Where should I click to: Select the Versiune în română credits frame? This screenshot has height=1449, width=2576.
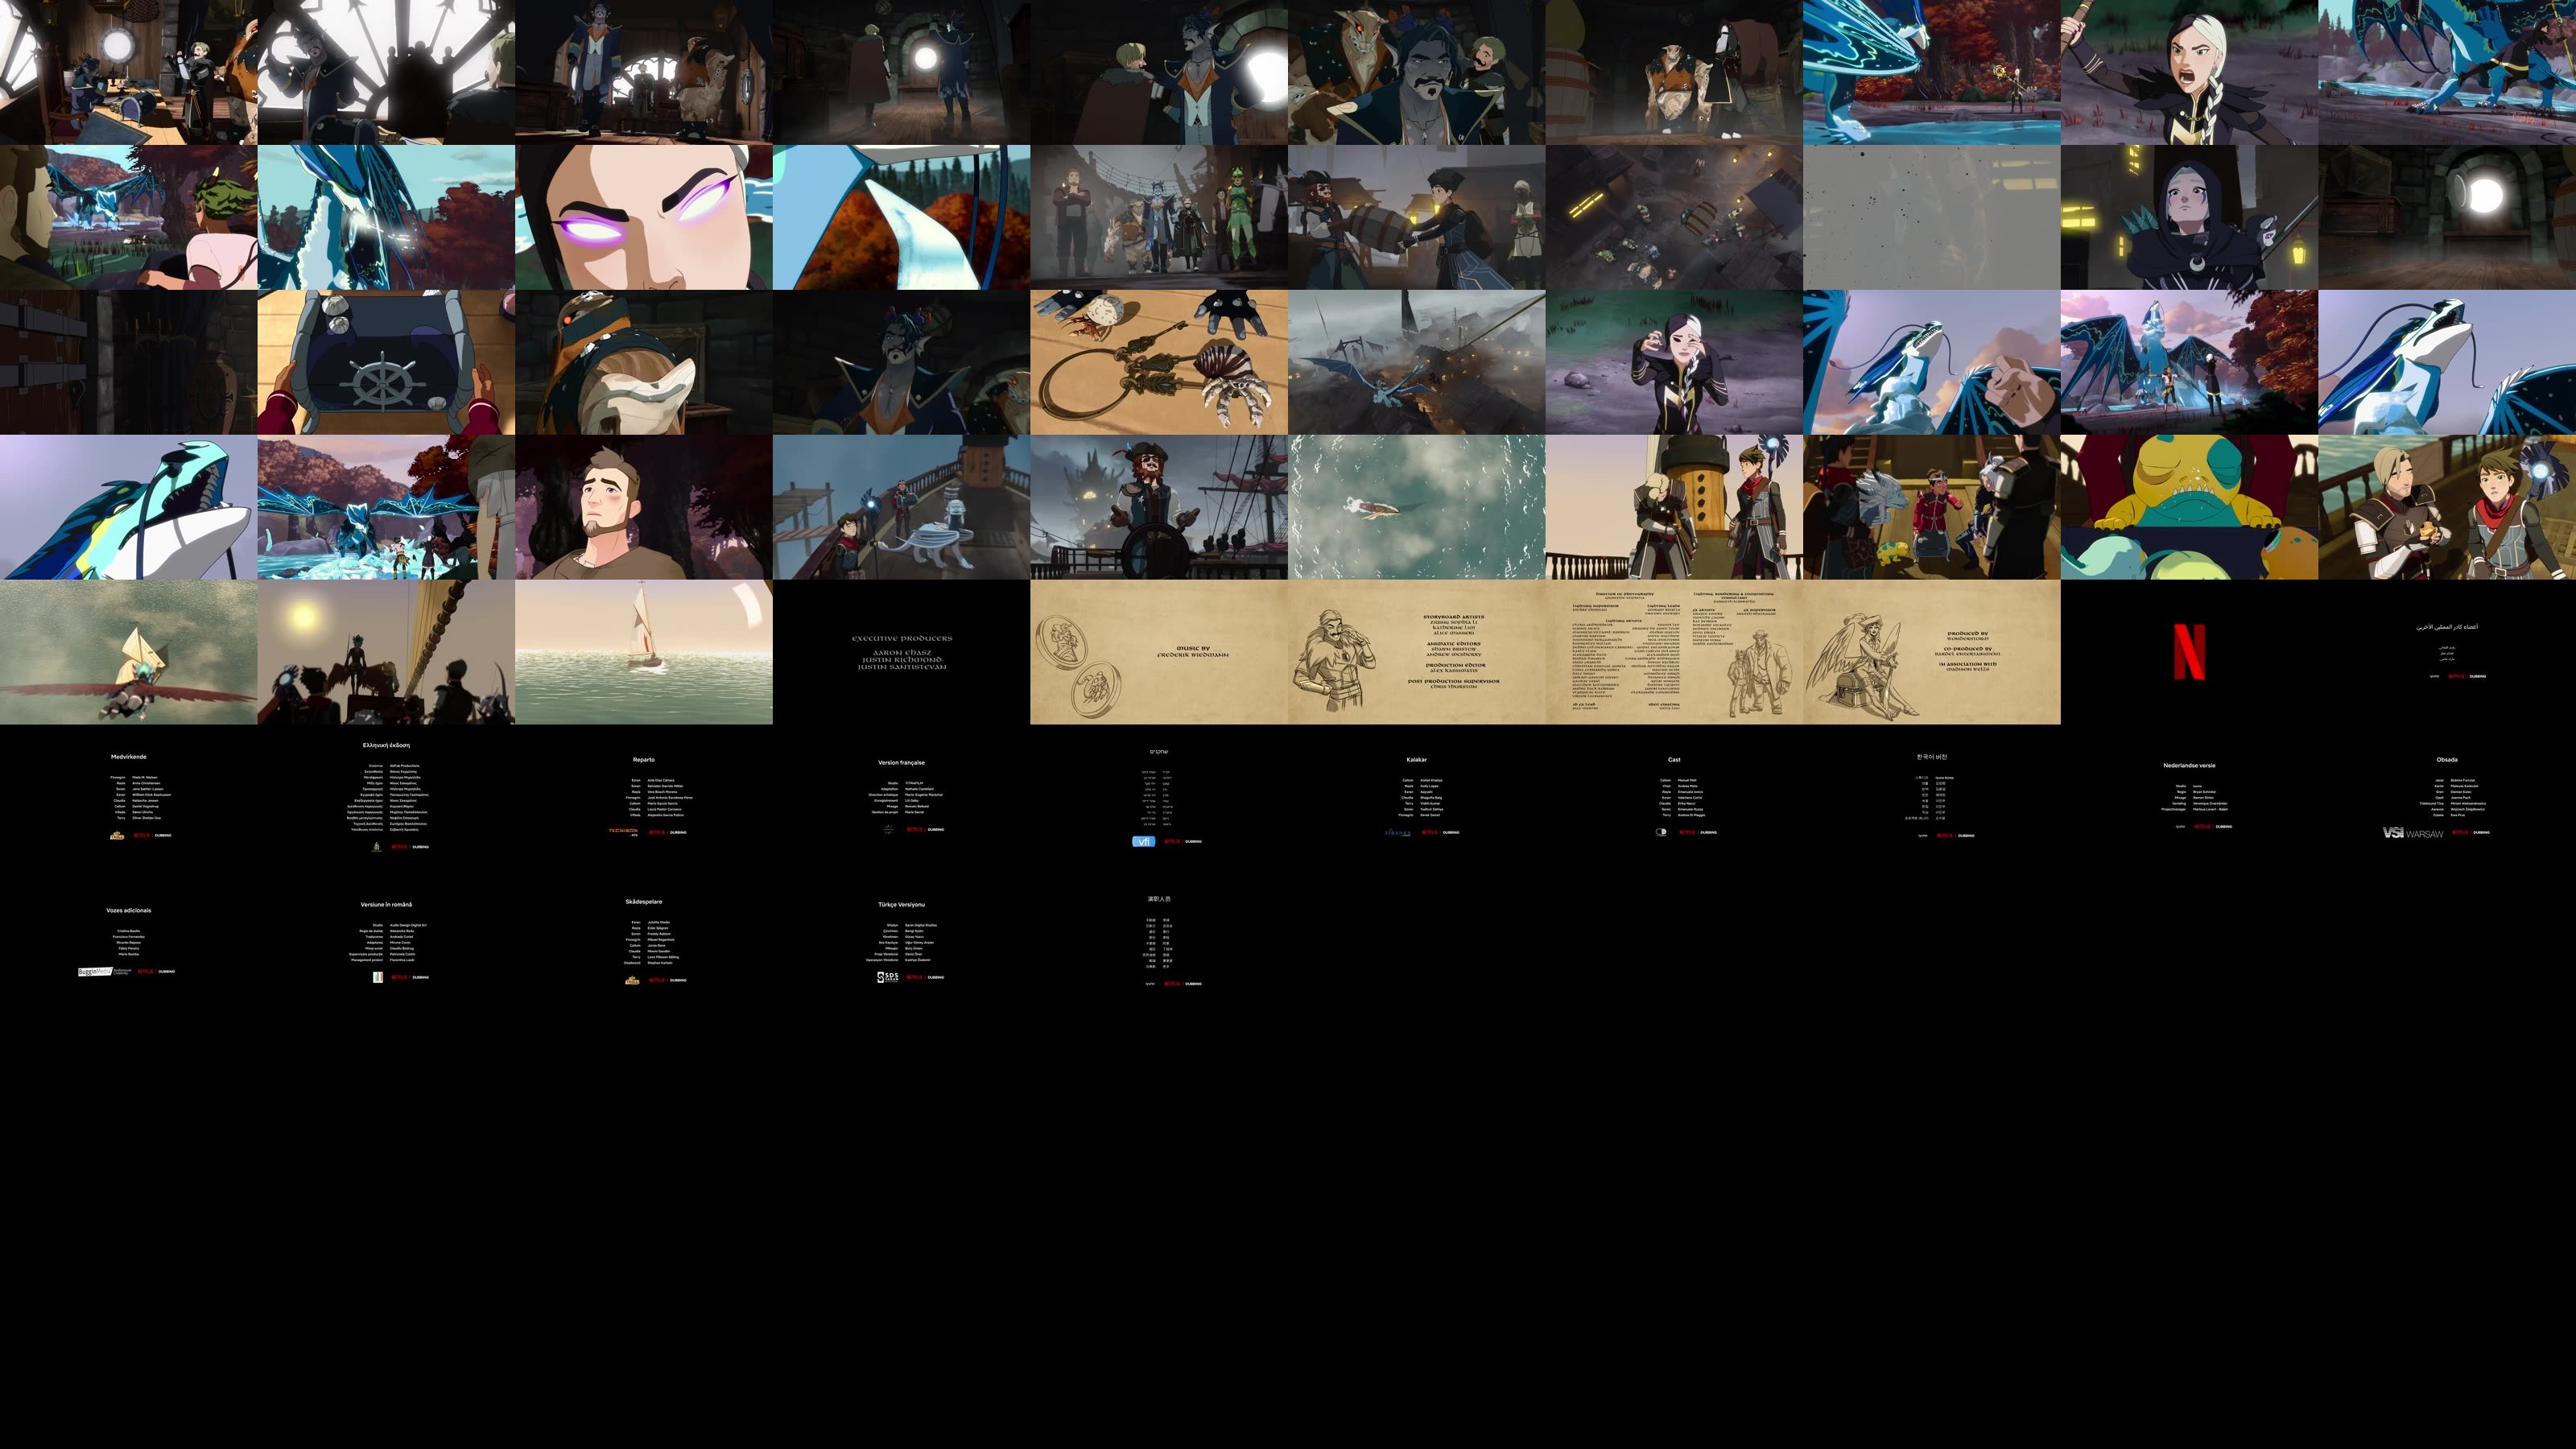pos(386,941)
